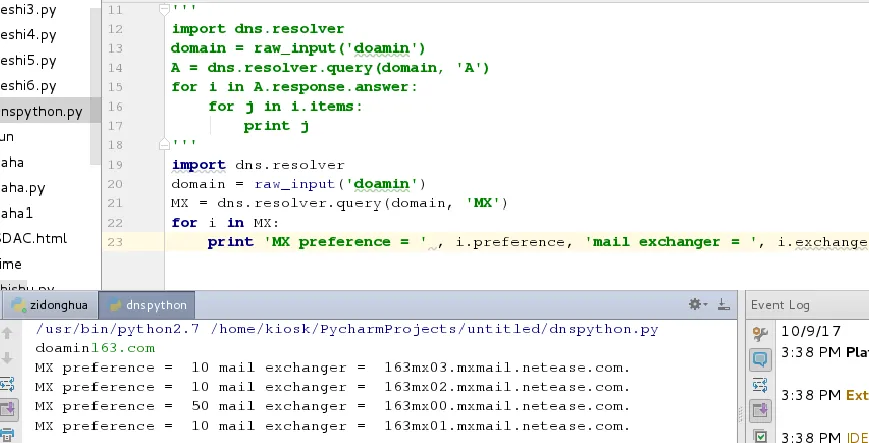Open the DAC.html file in project tree
Image resolution: width=869 pixels, height=443 pixels.
(34, 238)
